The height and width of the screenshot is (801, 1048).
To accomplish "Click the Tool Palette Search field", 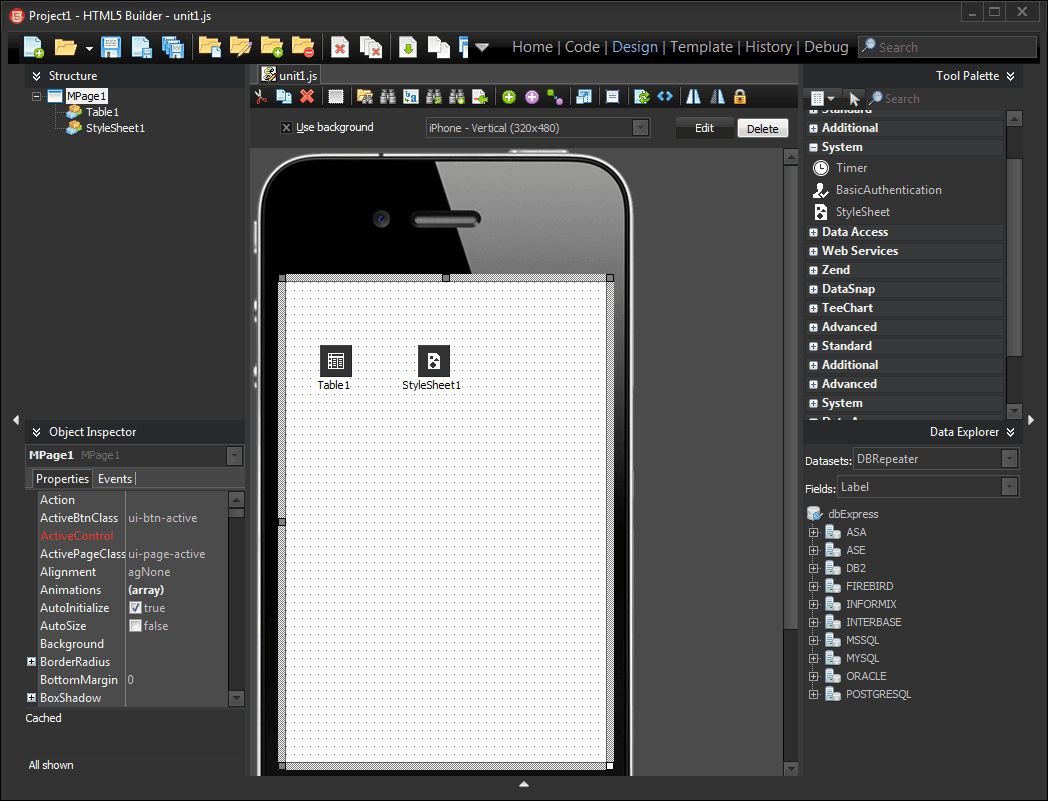I will (x=935, y=98).
